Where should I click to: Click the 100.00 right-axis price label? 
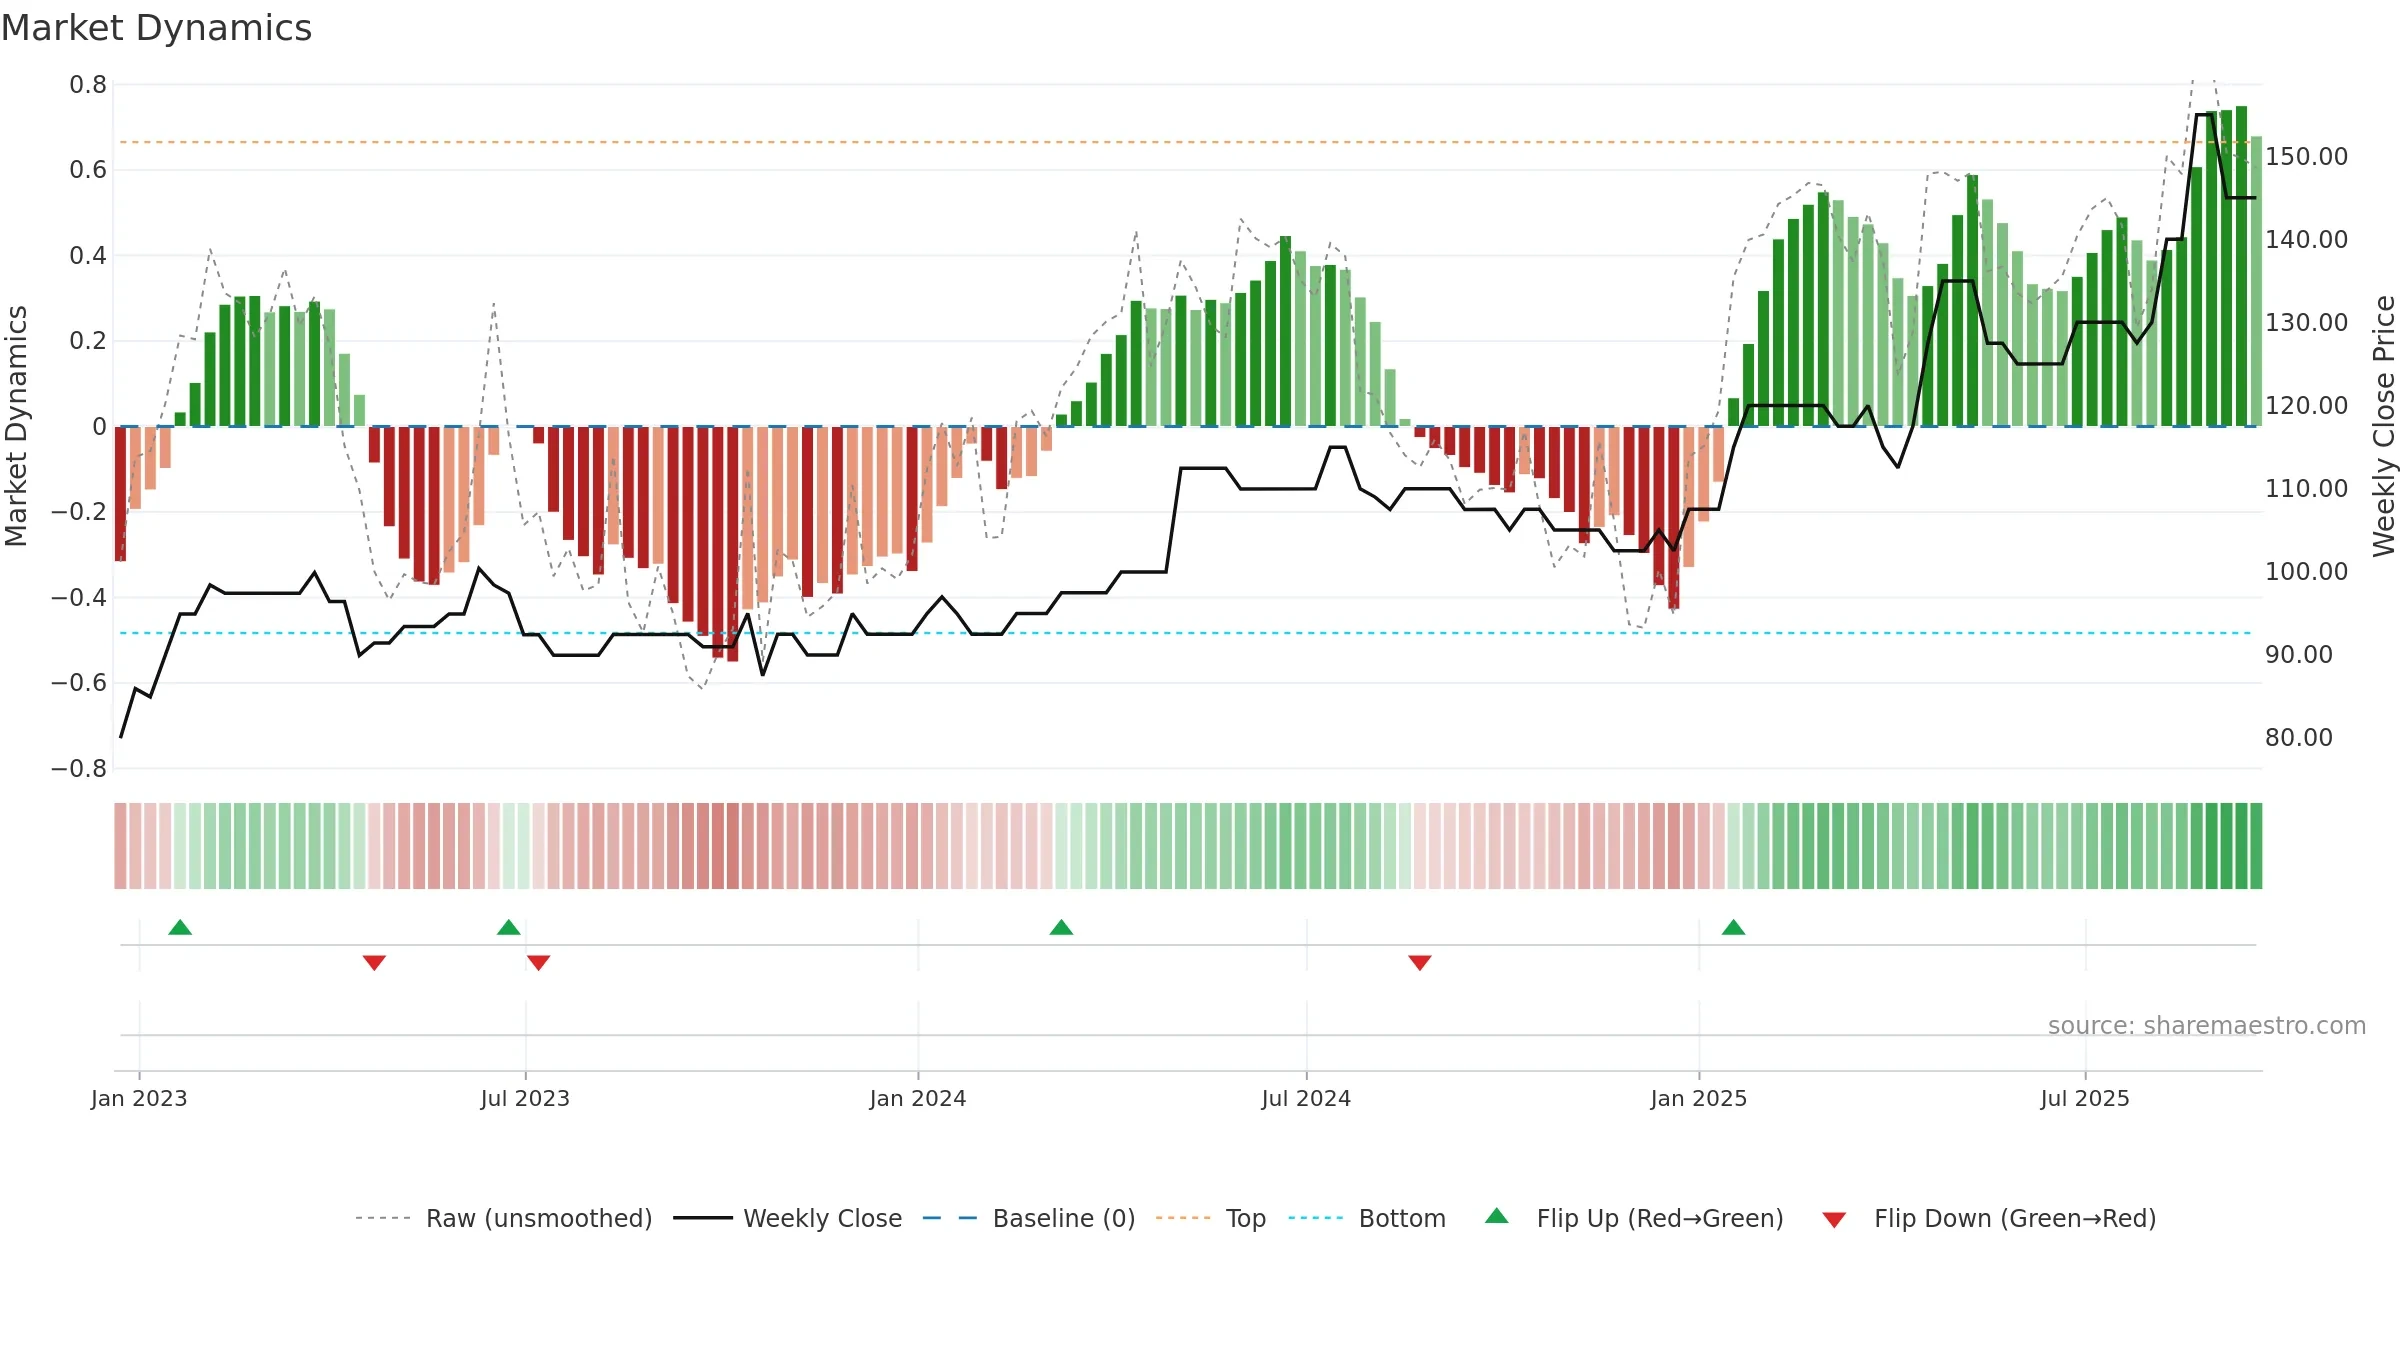coord(2306,571)
